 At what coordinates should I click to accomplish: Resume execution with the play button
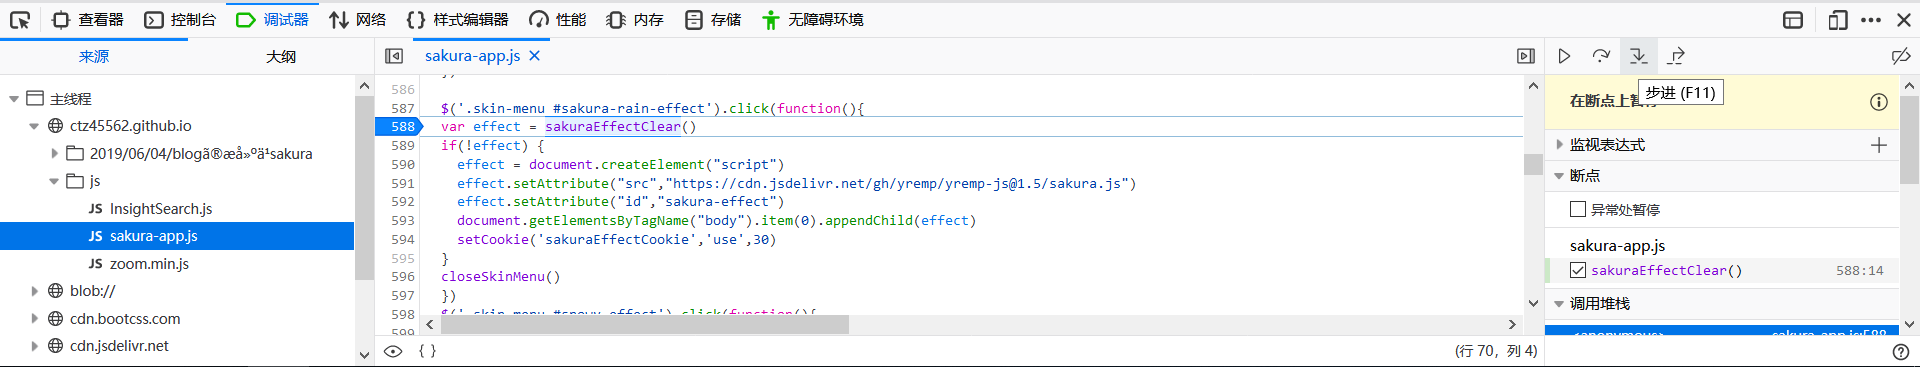pyautogui.click(x=1564, y=56)
